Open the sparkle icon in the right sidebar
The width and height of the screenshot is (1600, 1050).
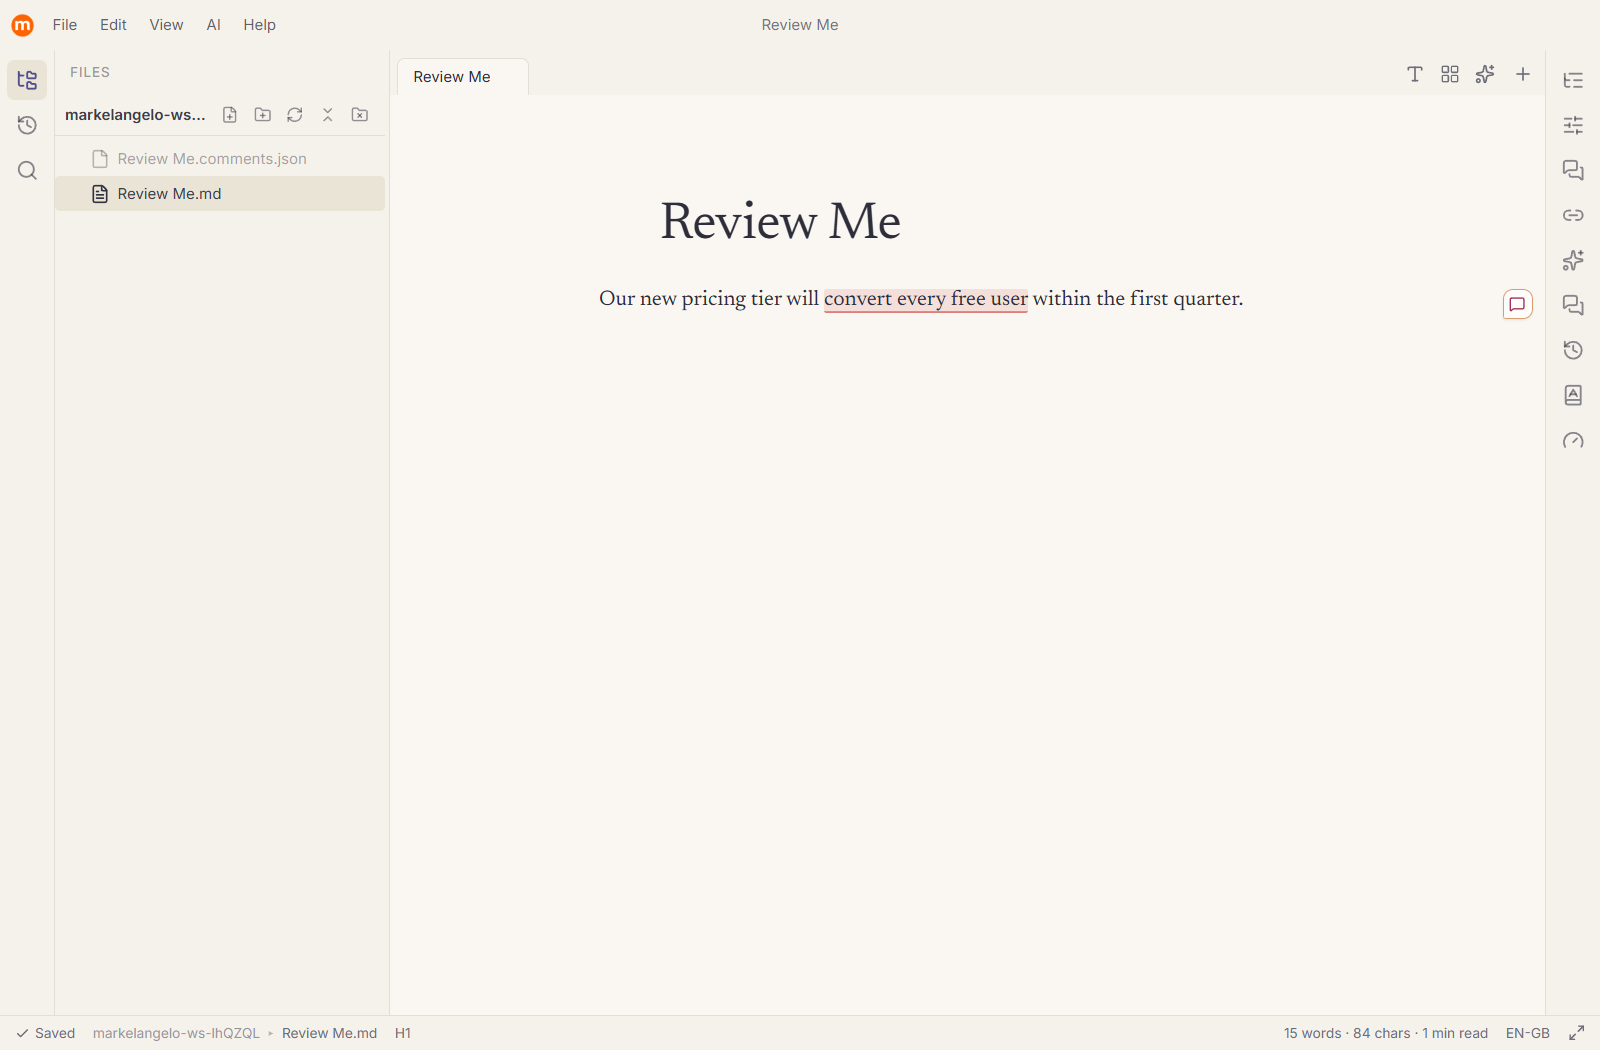1573,260
